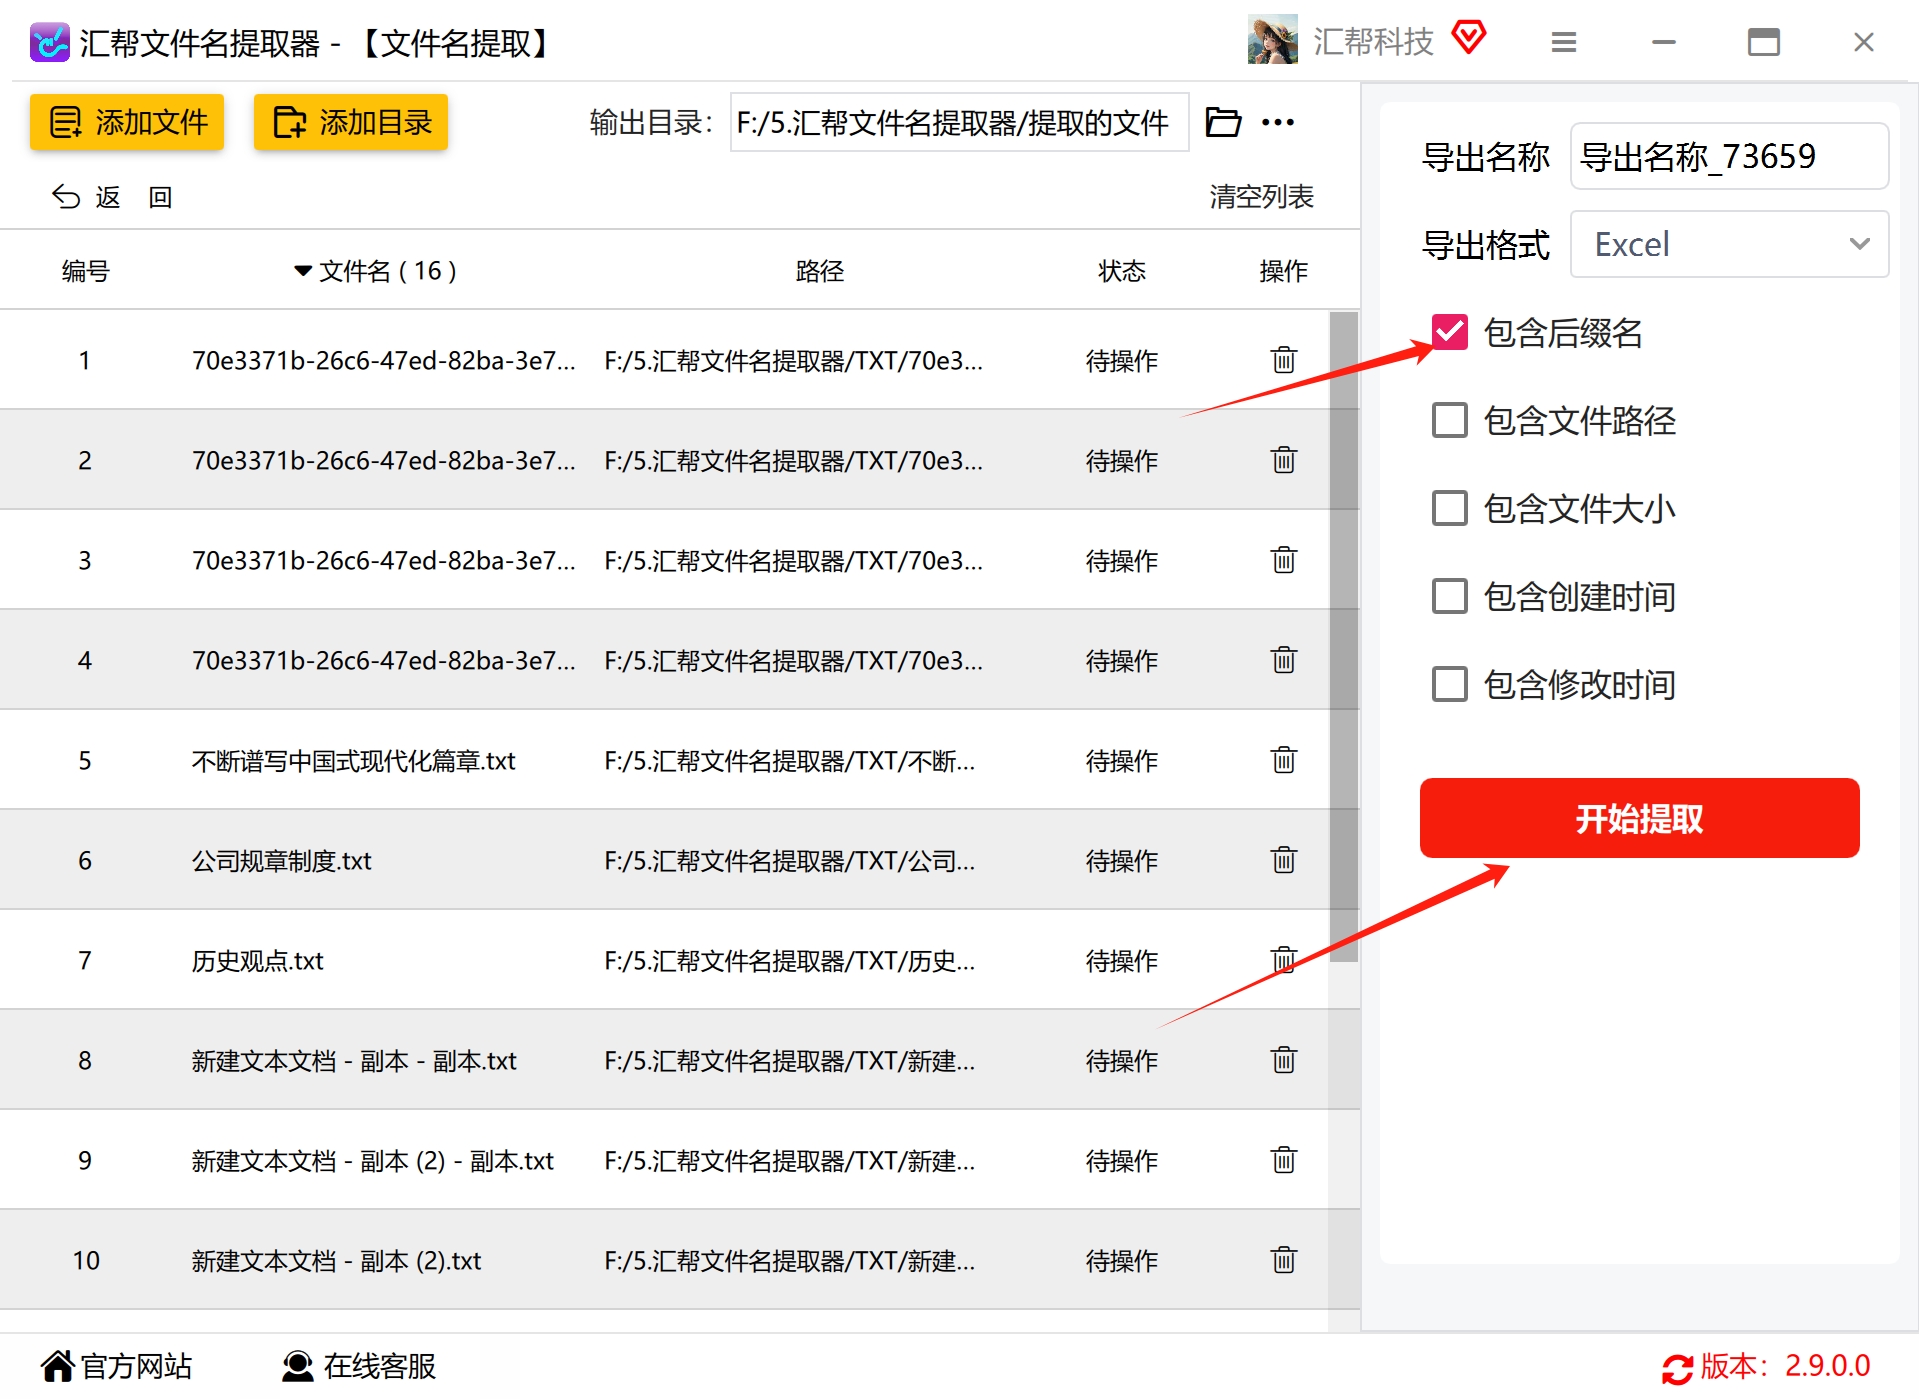
Task: Click the 添加目录 button
Action: [351, 122]
